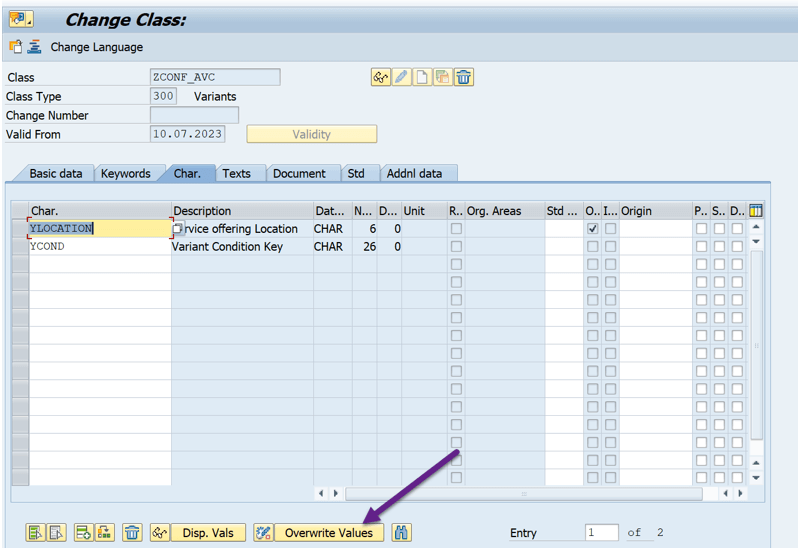Click the Change class pencil icon

(402, 77)
